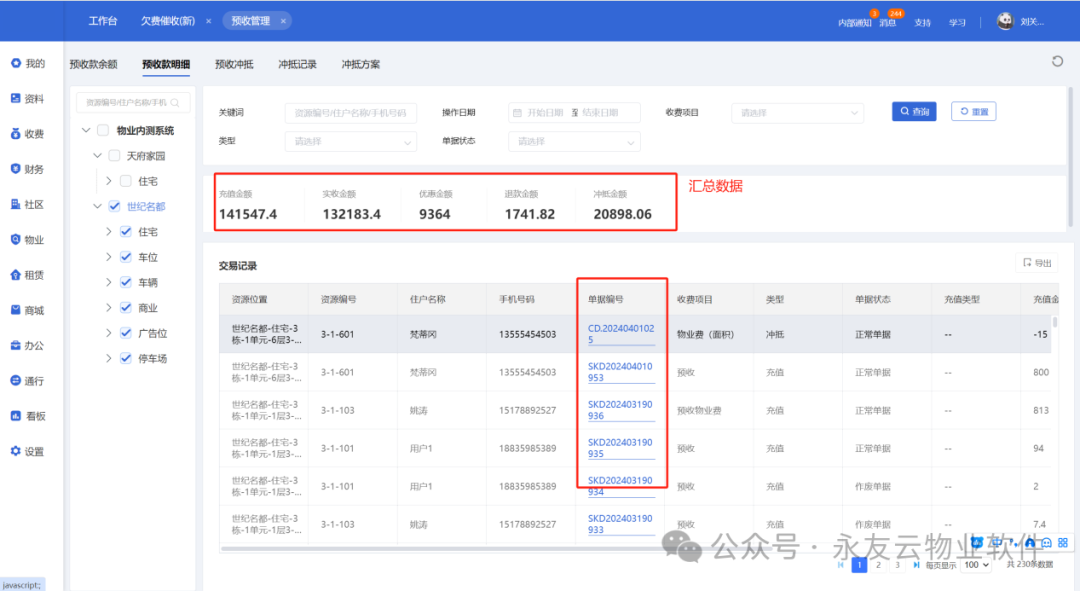Image resolution: width=1080 pixels, height=591 pixels.
Task: Open 物业 sidebar module
Action: coord(28,240)
